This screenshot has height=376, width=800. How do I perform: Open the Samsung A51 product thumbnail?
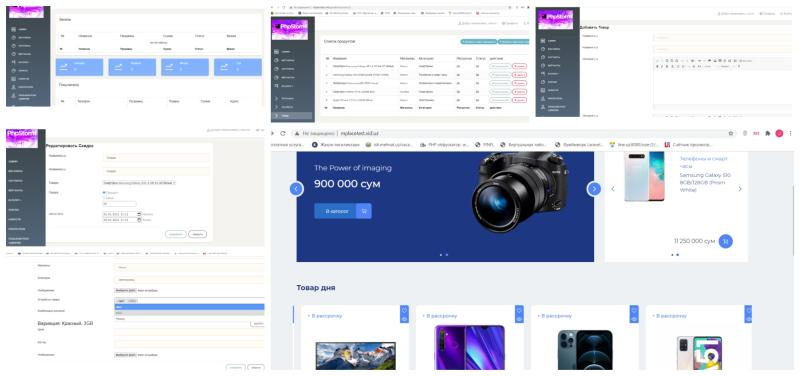[699, 353]
